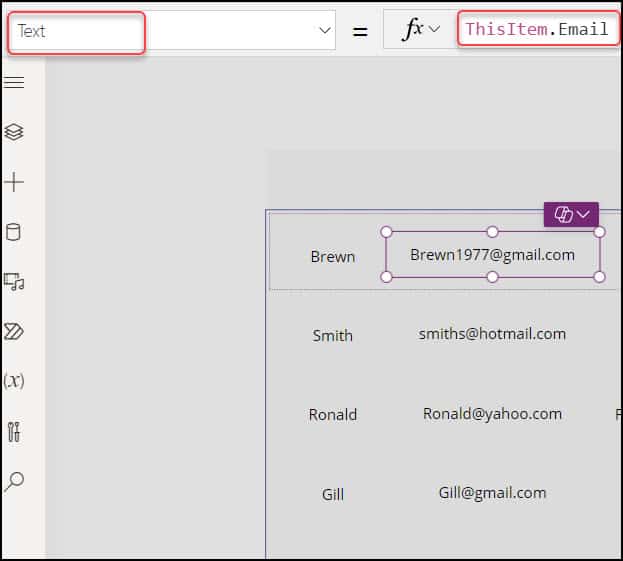The height and width of the screenshot is (561, 623).
Task: Open the Data cylinder icon
Action: pos(13,232)
